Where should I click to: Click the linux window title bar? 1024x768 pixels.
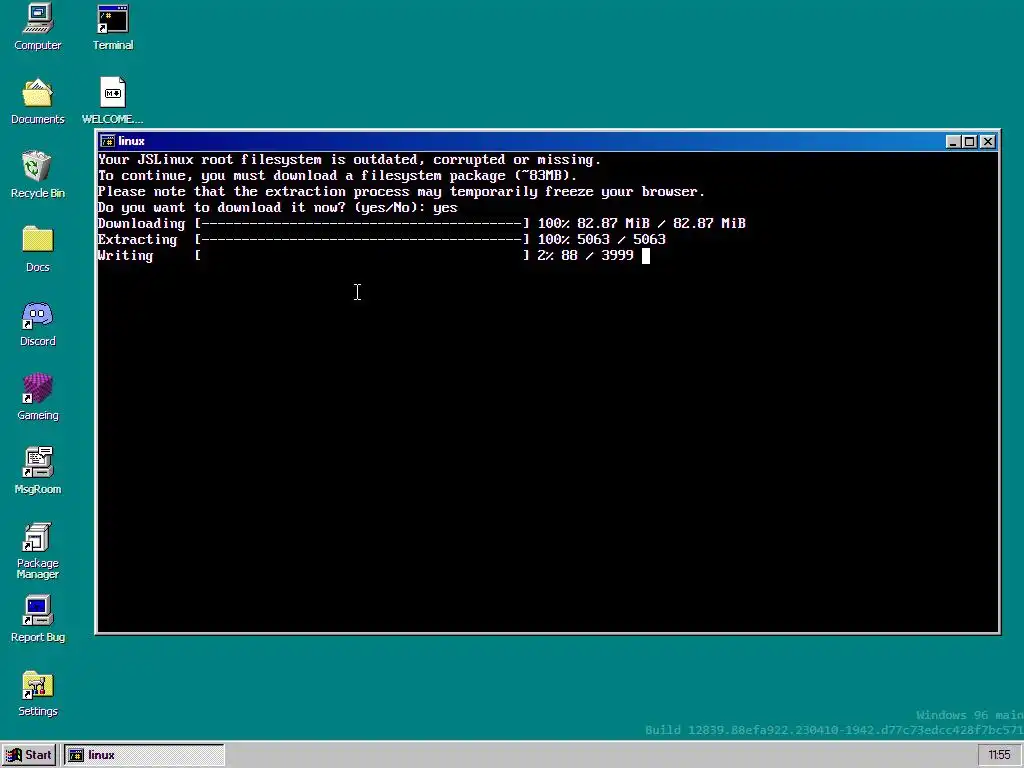547,141
